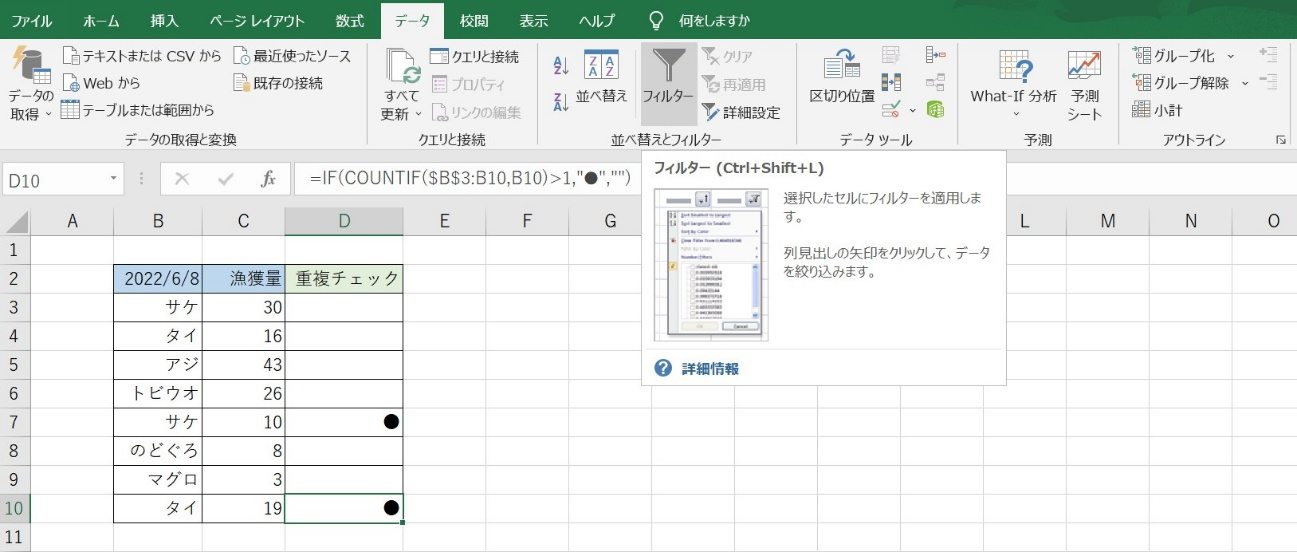Switch to the 校閲 tab

[x=474, y=20]
